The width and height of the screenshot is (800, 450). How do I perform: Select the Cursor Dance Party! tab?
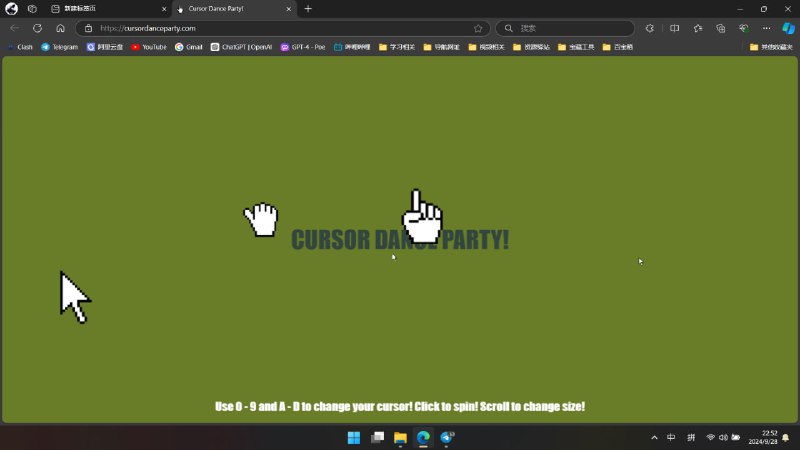pos(230,9)
